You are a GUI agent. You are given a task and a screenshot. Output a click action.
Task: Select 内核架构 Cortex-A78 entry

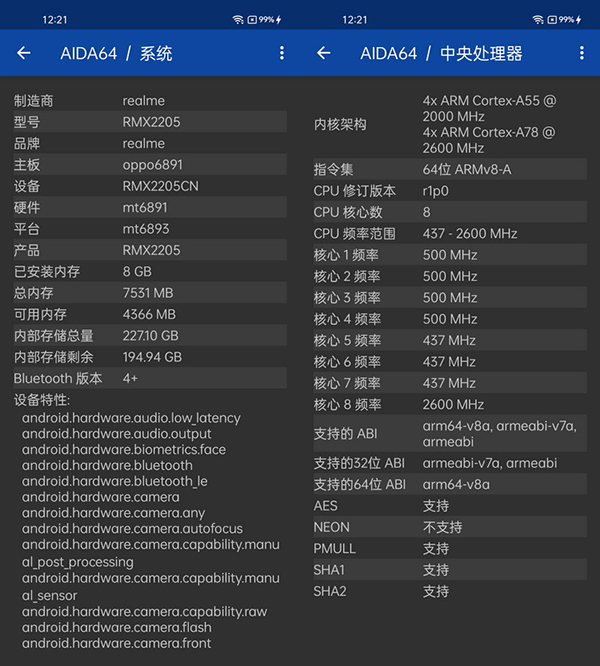click(488, 140)
